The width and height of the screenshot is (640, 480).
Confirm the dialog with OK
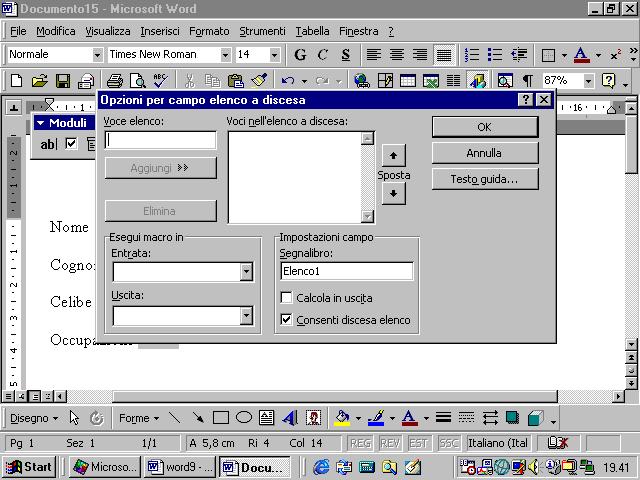pos(485,127)
